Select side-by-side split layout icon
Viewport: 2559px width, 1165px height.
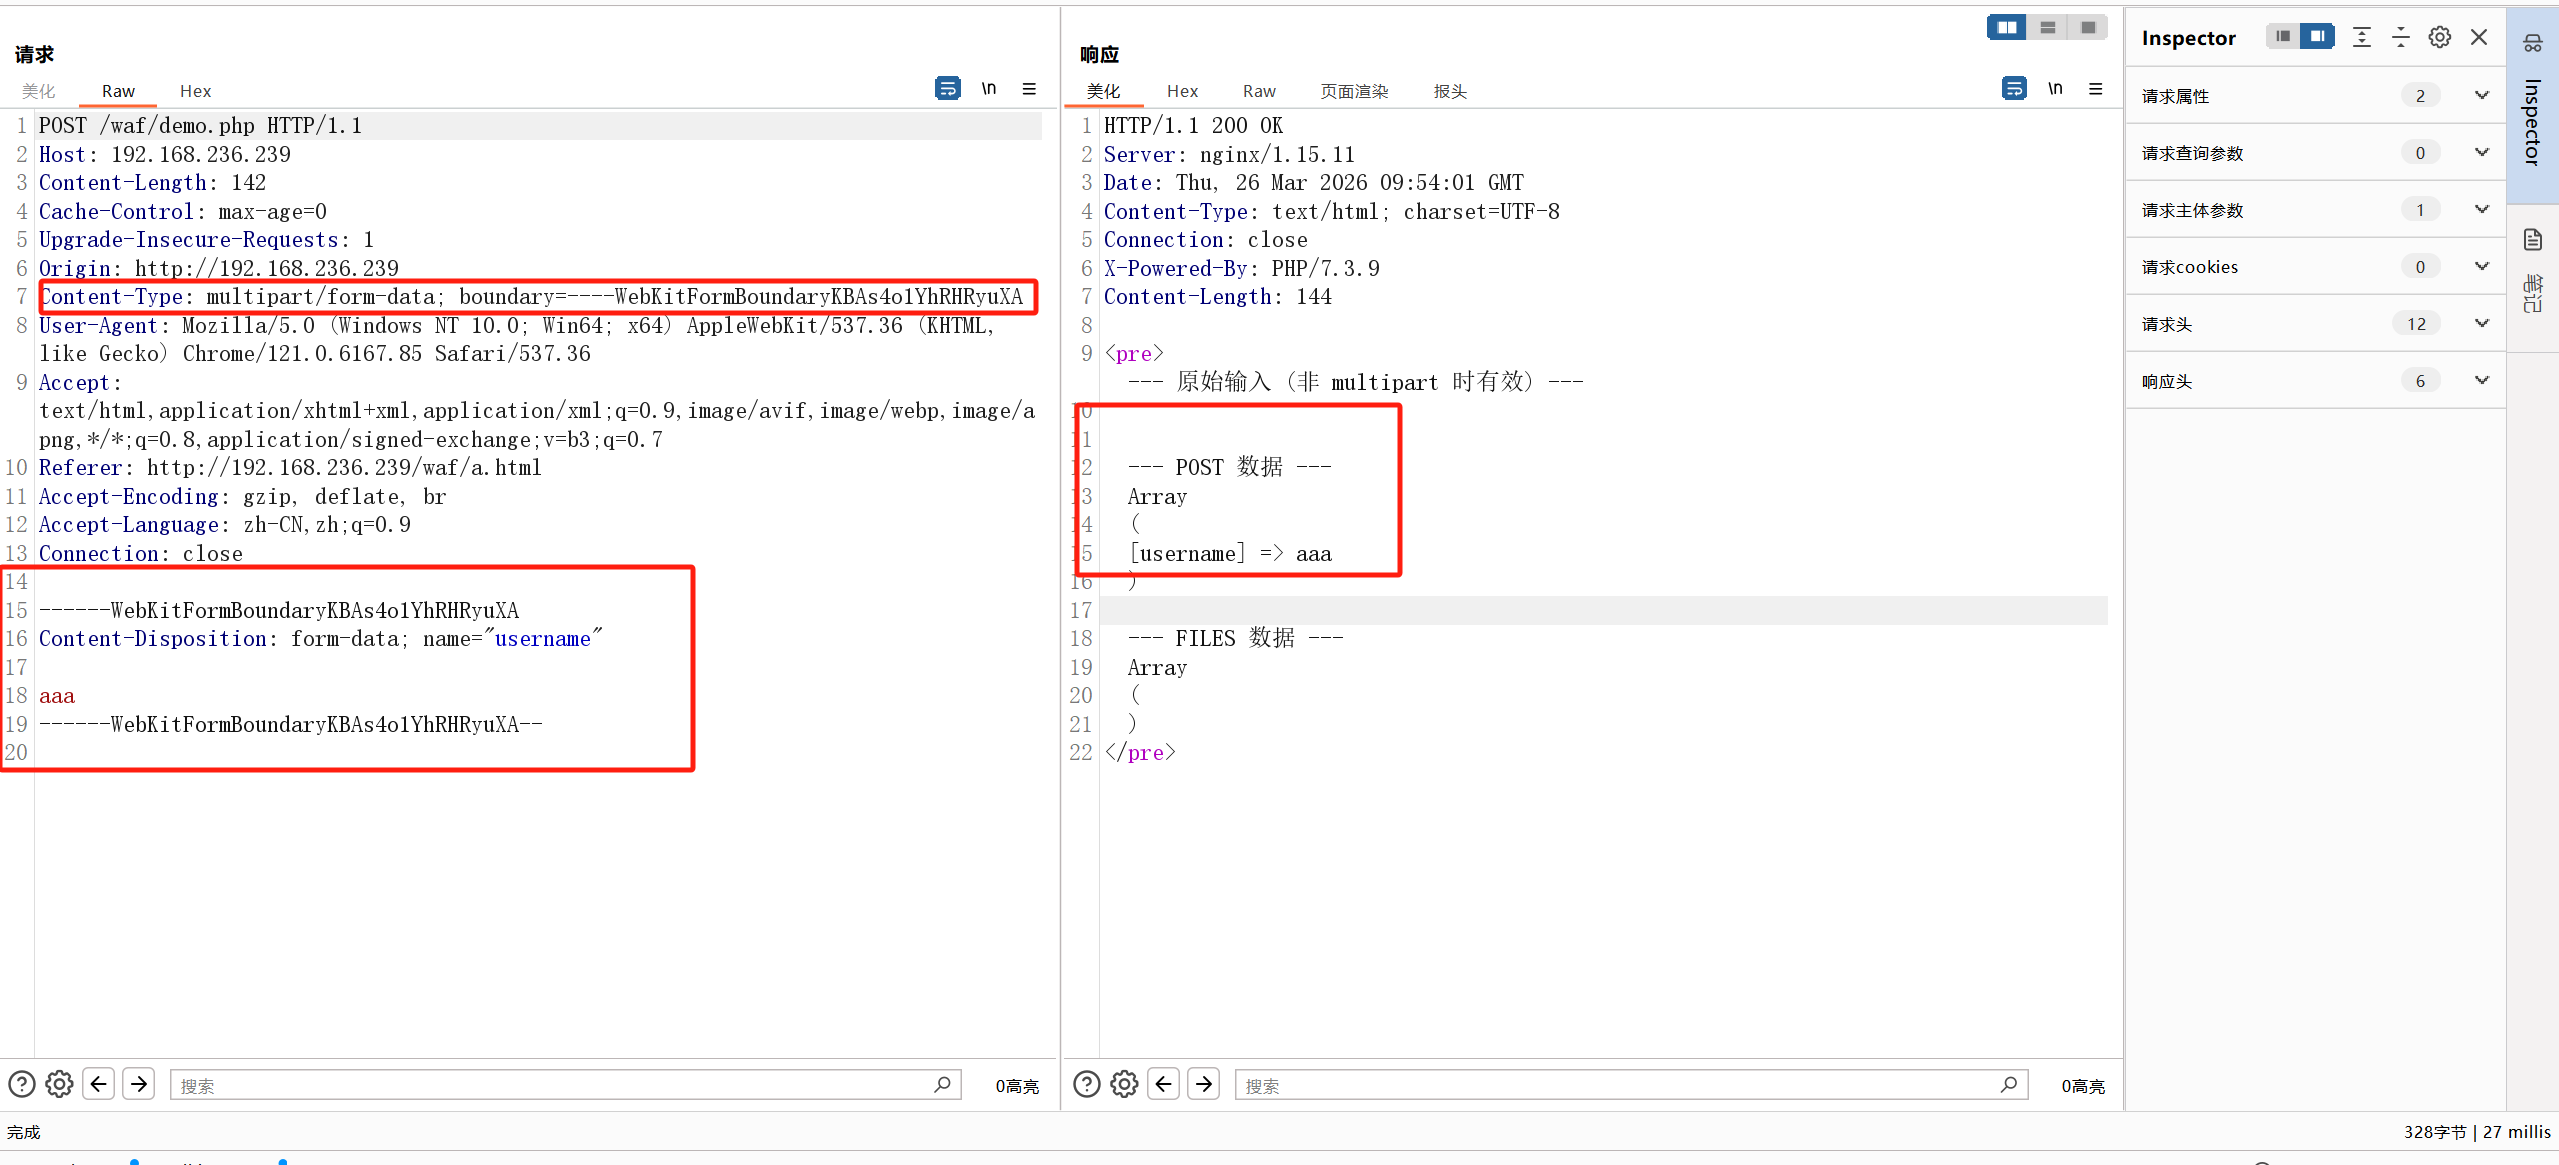click(2006, 27)
